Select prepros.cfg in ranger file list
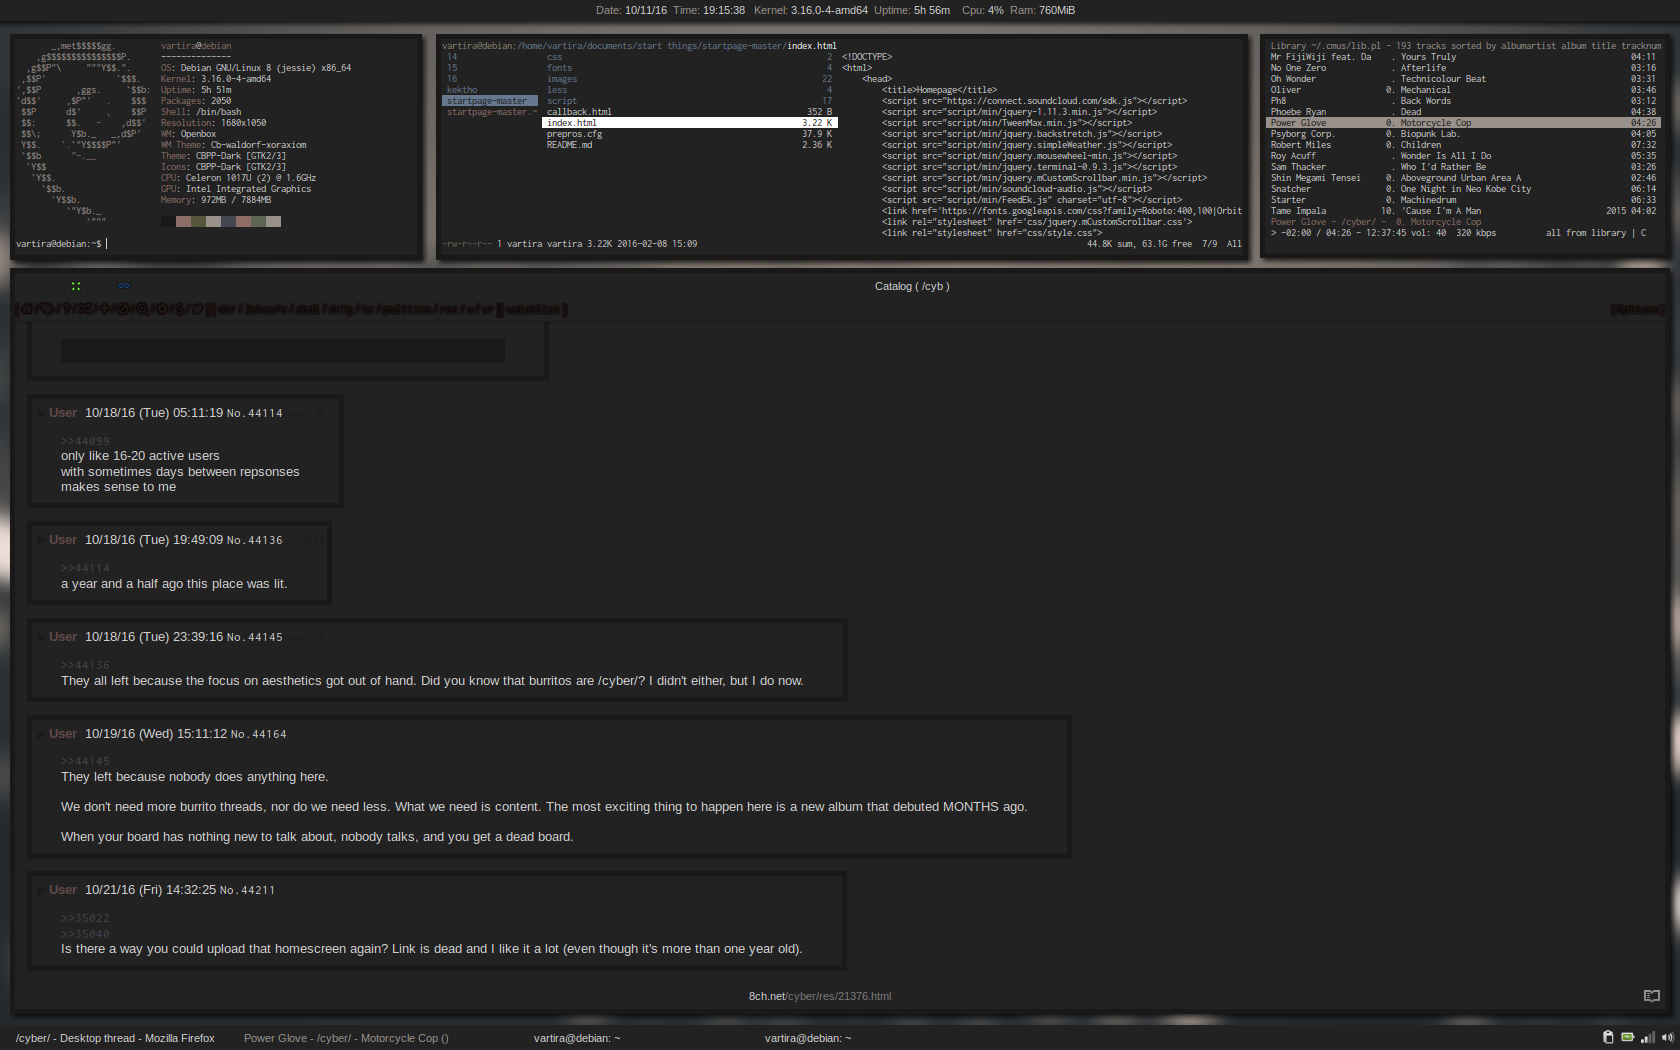The image size is (1680, 1050). coord(689,134)
